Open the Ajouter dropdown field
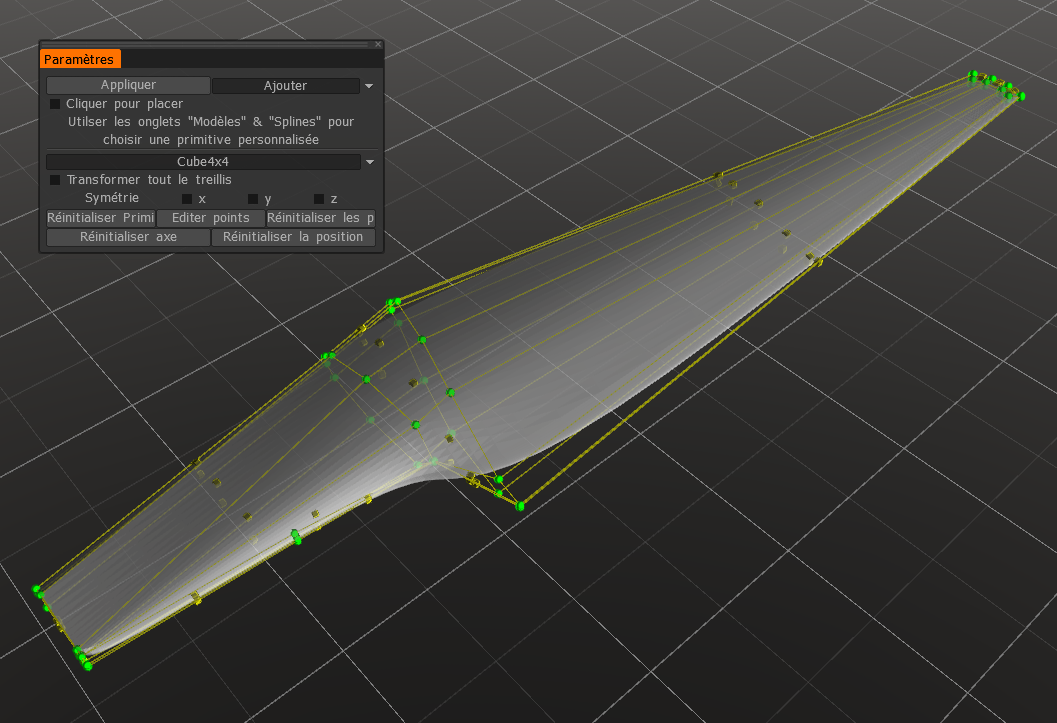The image size is (1057, 723). pos(286,86)
